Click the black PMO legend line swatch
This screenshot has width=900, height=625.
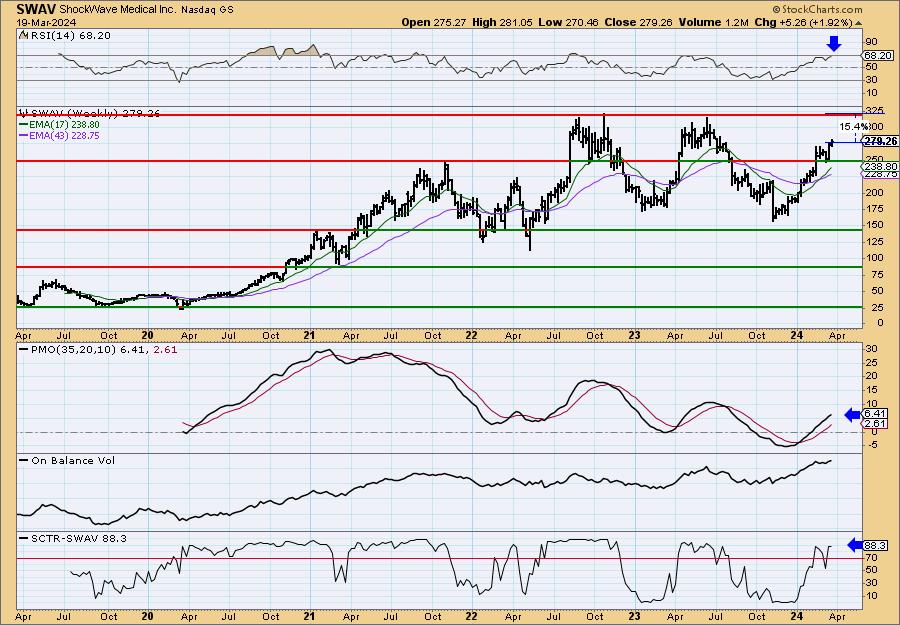(24, 349)
